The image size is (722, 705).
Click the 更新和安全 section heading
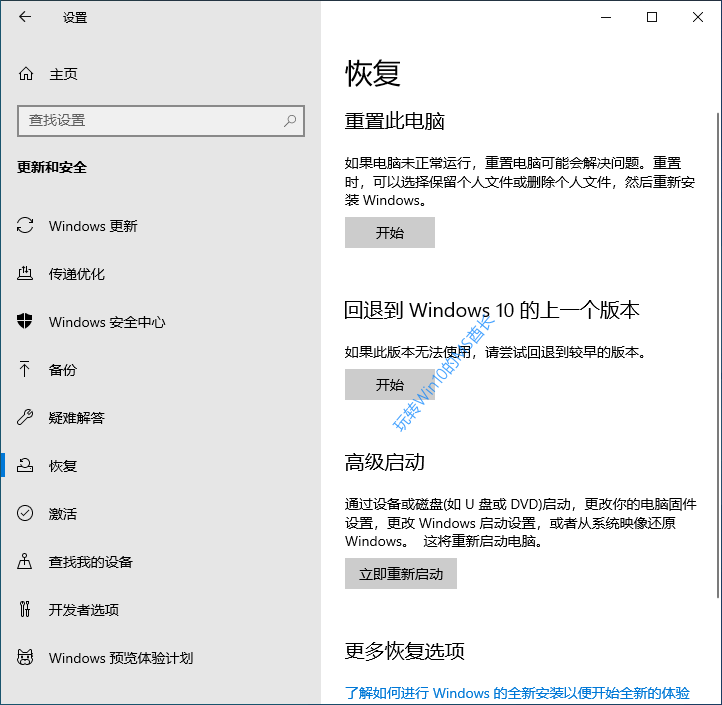52,167
